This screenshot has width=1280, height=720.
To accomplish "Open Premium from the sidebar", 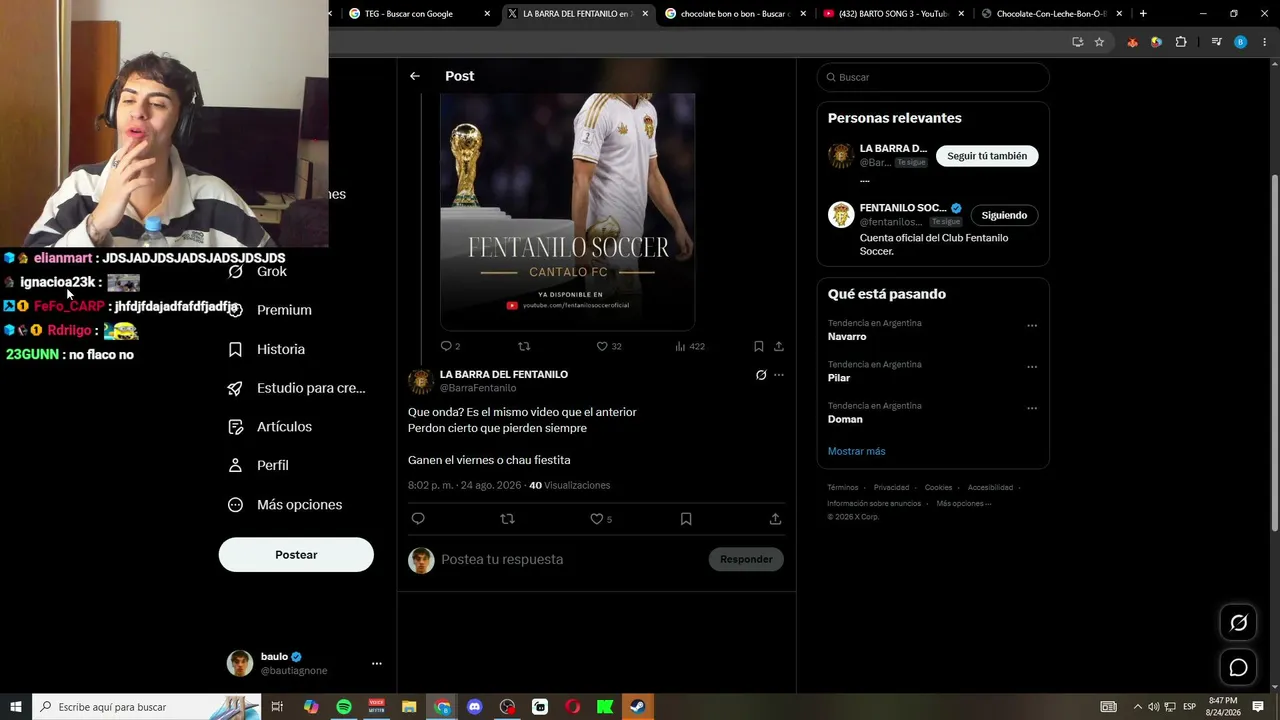I will [271, 310].
